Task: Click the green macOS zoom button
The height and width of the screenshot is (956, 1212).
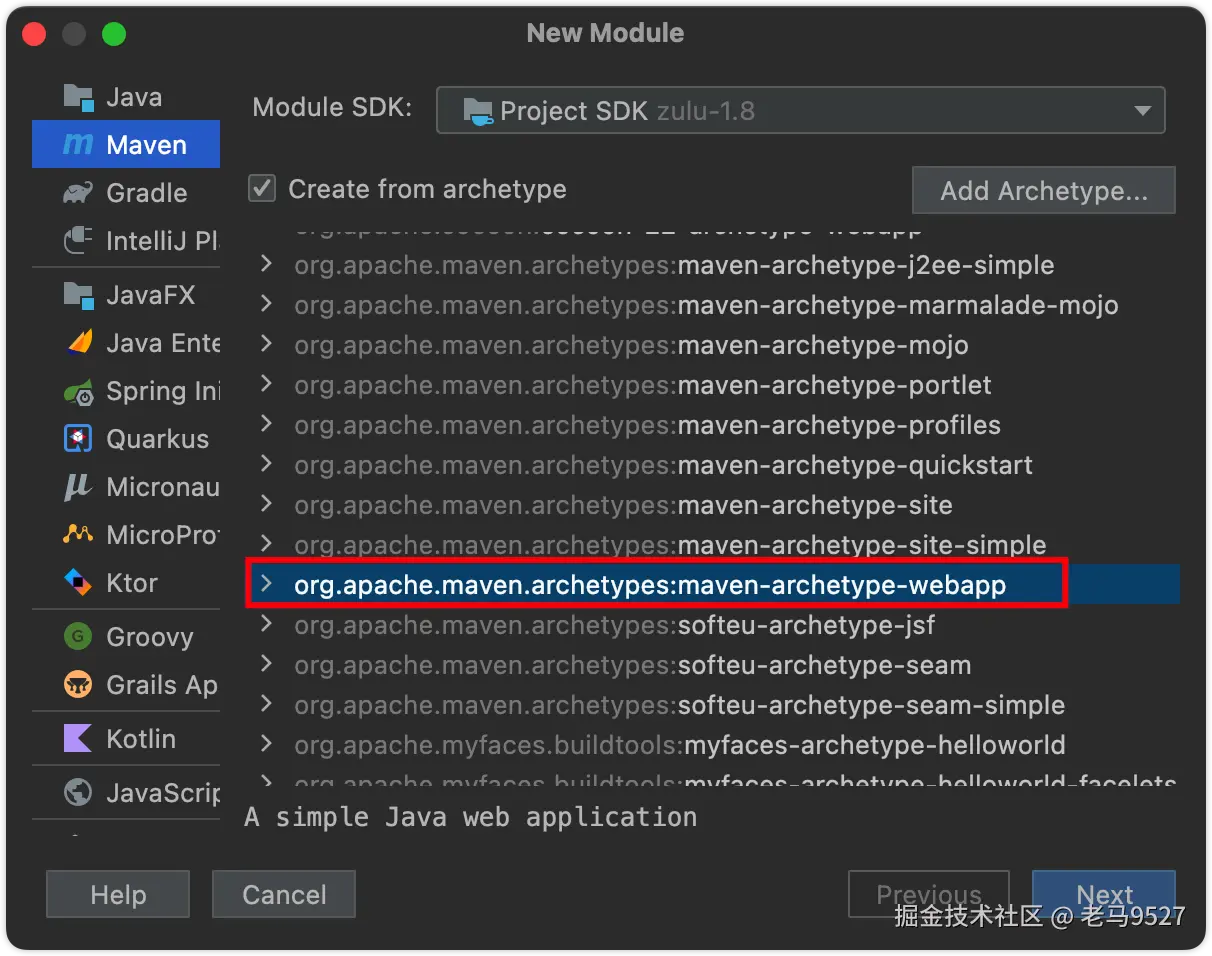Action: [114, 33]
